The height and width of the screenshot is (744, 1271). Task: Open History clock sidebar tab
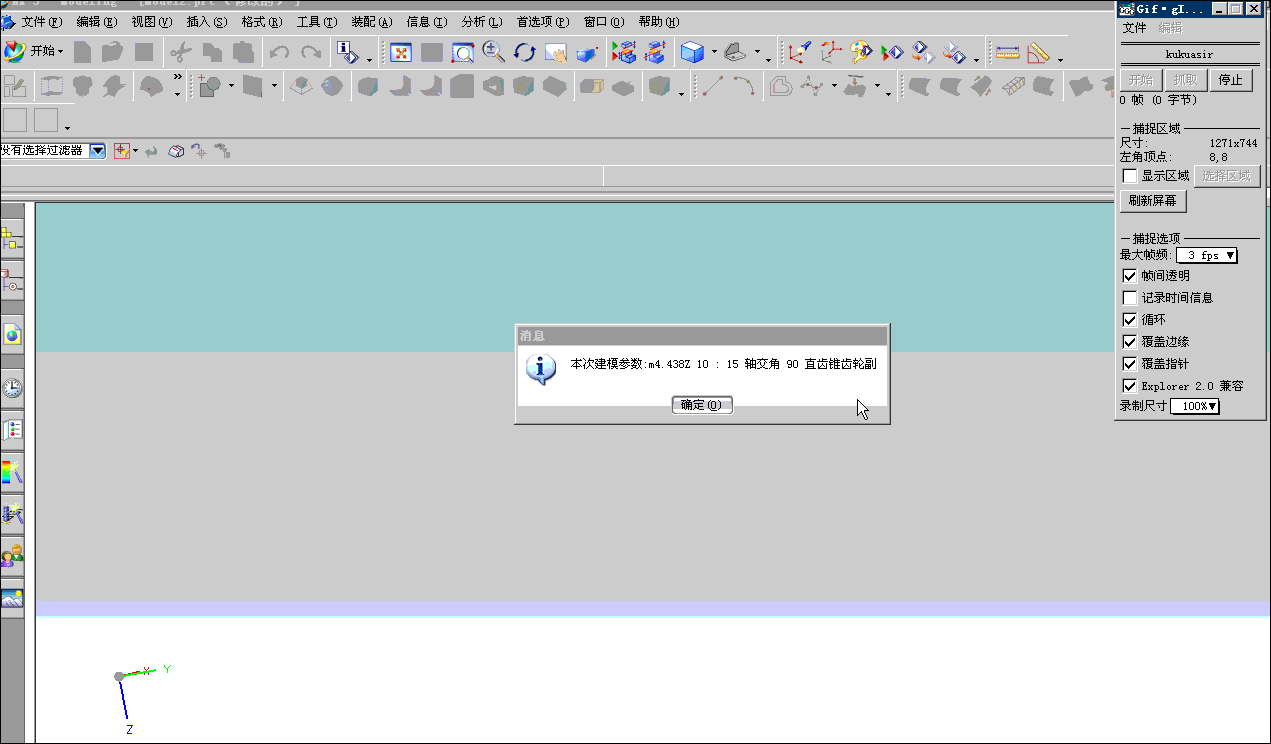click(12, 387)
